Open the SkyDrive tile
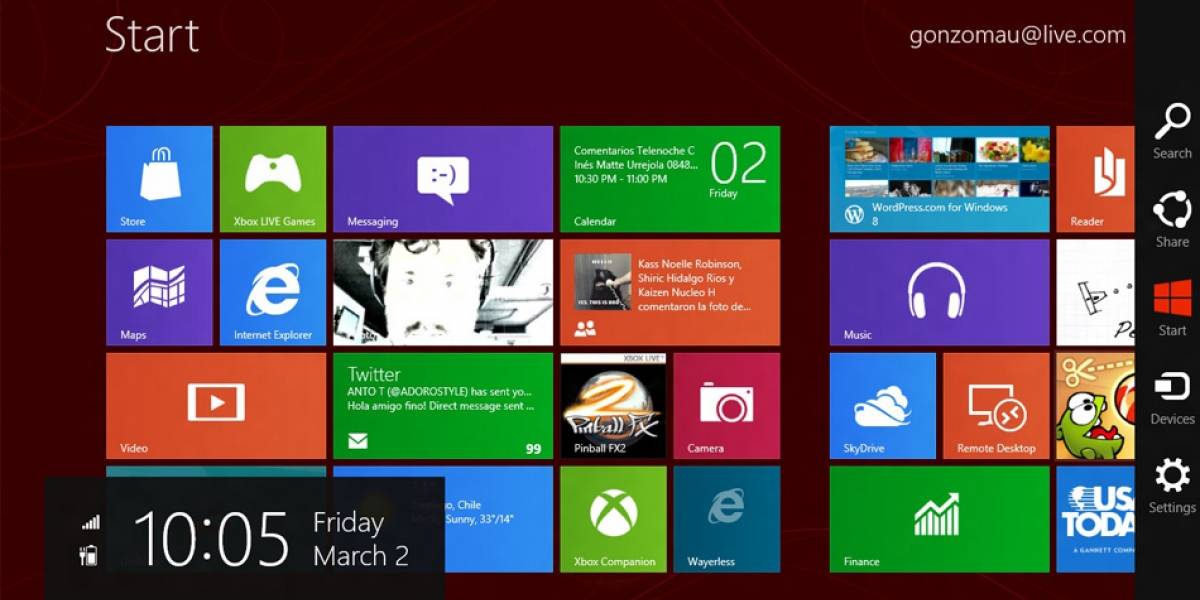The width and height of the screenshot is (1200, 600). 883,406
